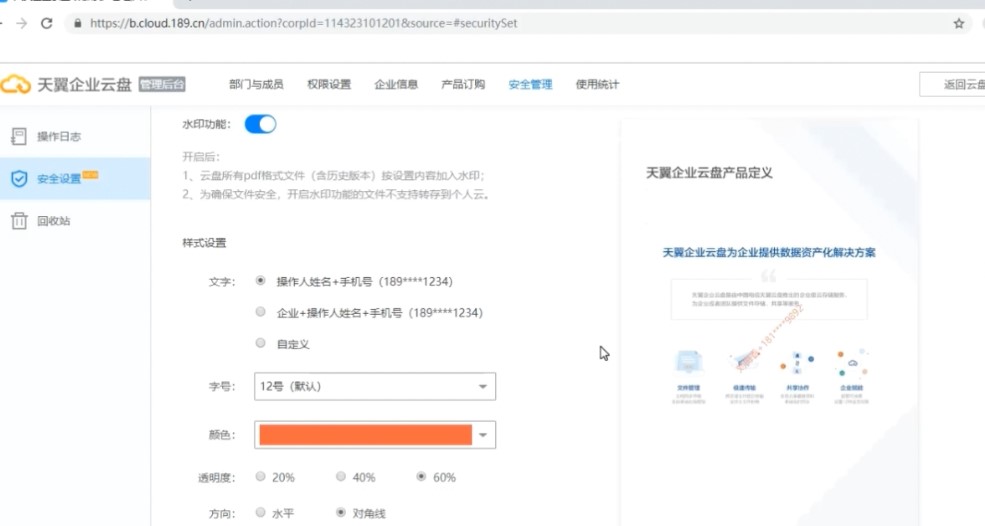Screen dimensions: 985x526
Task: Open 部门与成员 menu
Action: click(x=256, y=84)
